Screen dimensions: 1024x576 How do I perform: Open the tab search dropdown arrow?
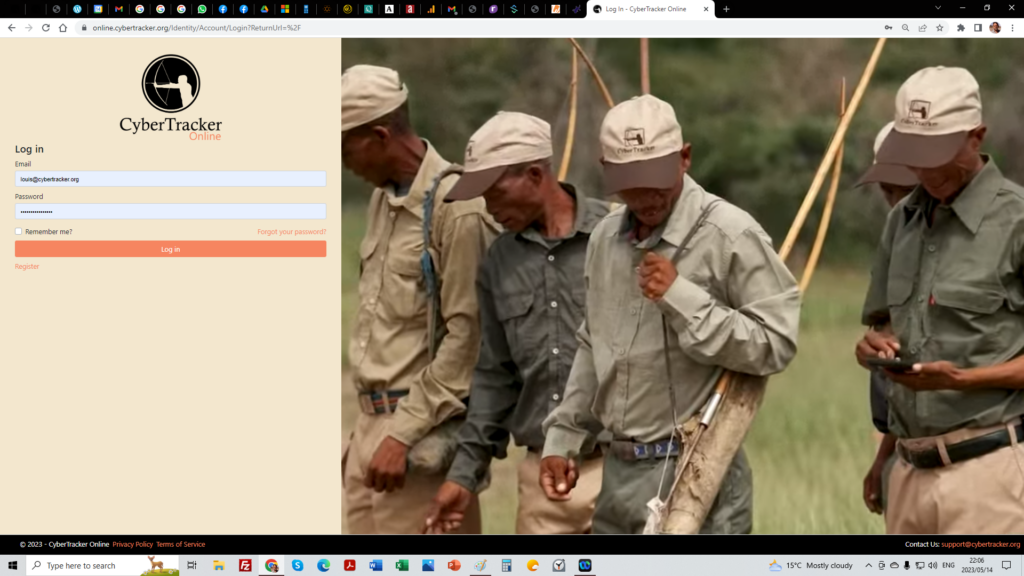(938, 8)
